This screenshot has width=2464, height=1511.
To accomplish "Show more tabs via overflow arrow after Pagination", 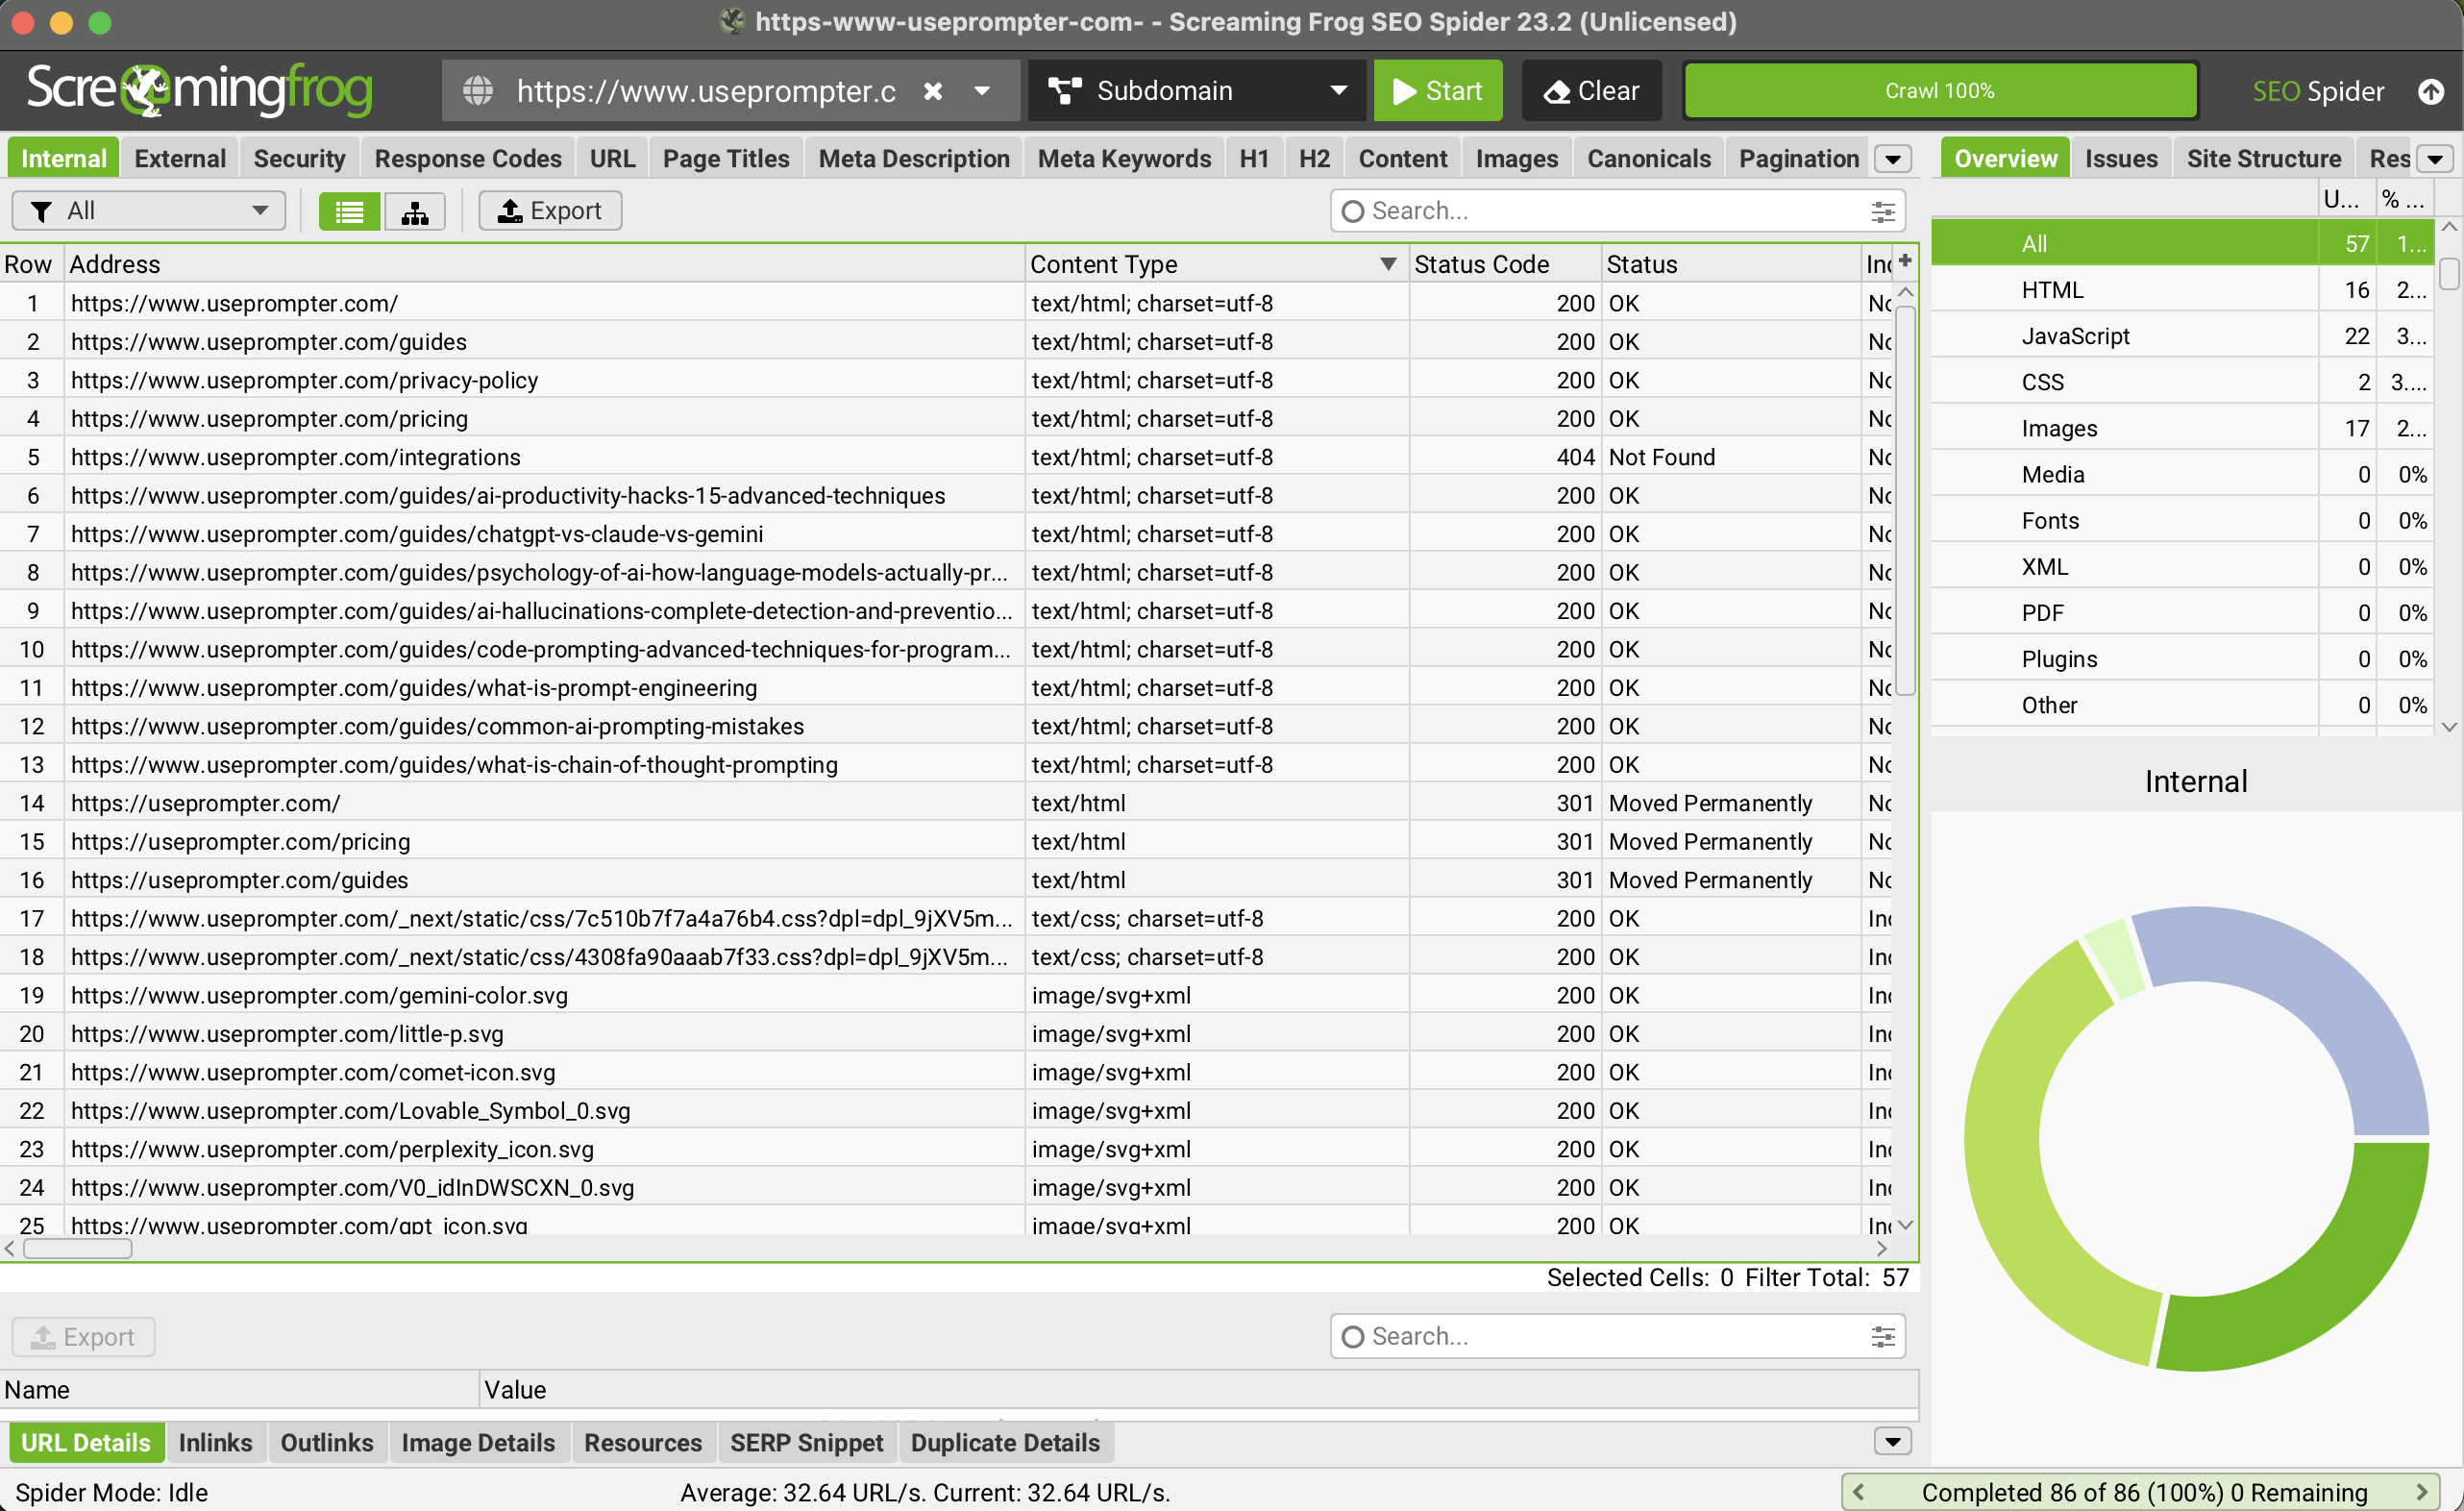I will tap(1892, 159).
